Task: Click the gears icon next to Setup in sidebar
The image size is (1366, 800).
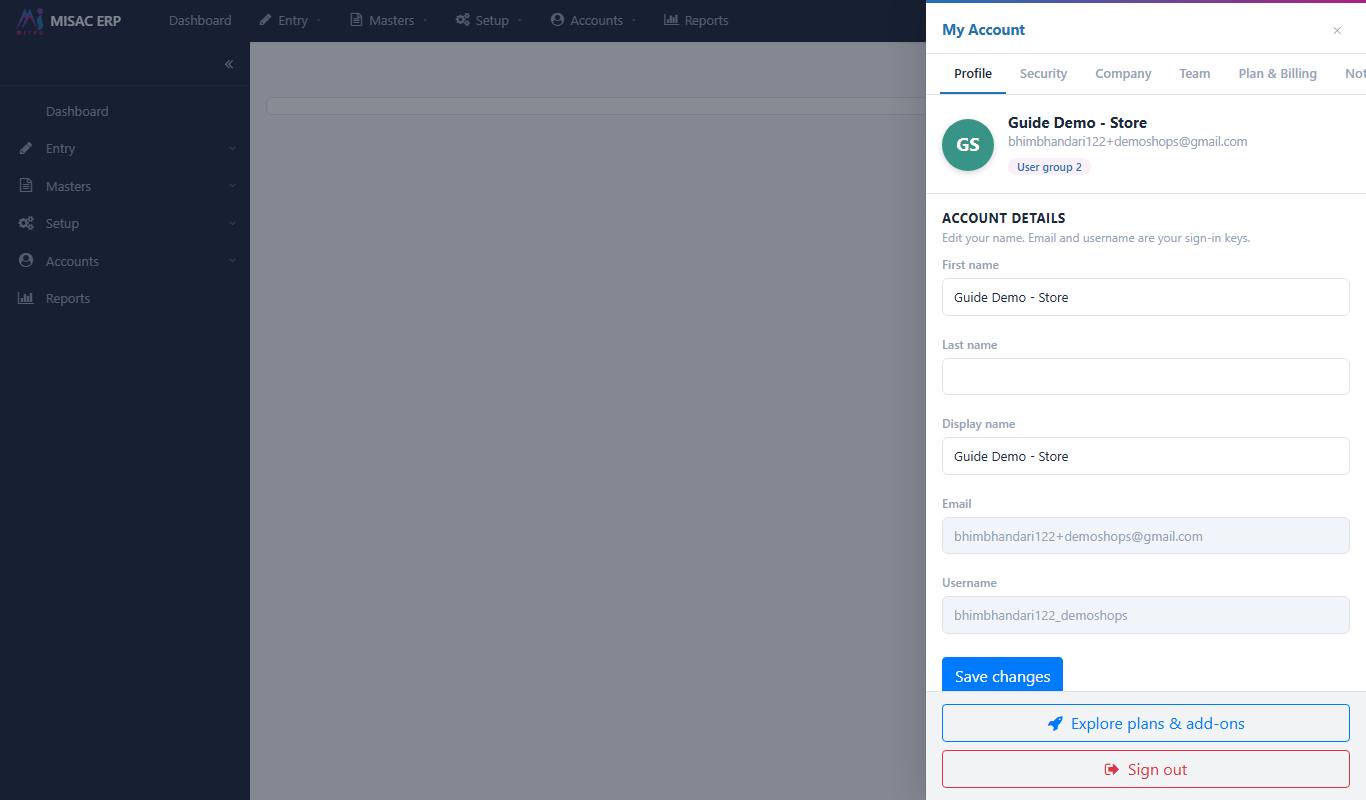Action: [26, 223]
